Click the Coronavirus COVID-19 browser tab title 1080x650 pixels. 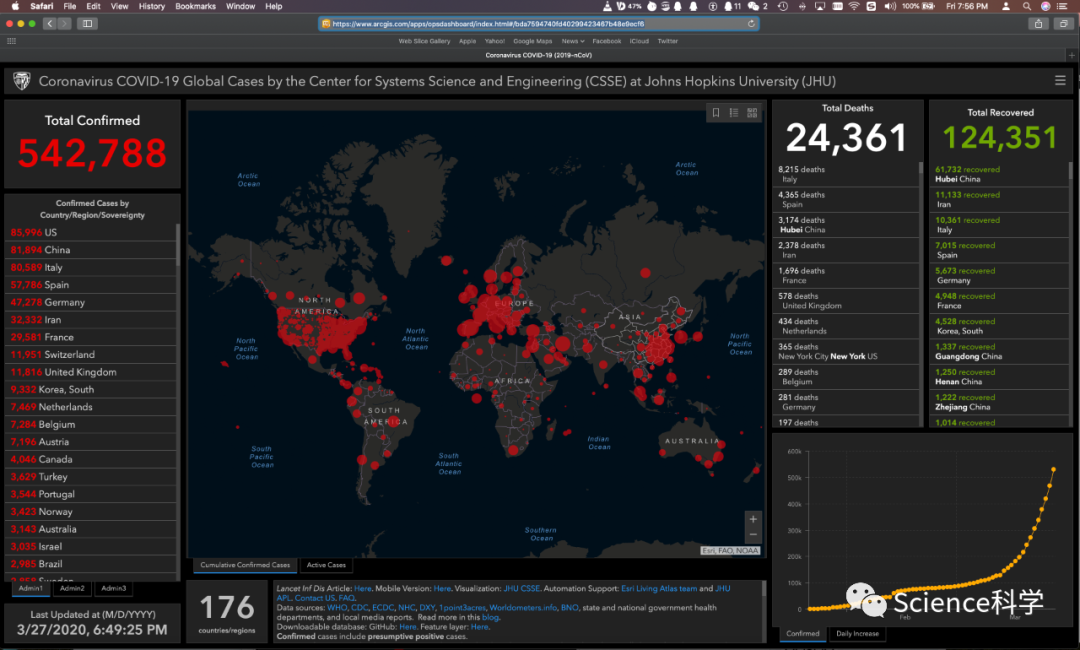point(539,55)
